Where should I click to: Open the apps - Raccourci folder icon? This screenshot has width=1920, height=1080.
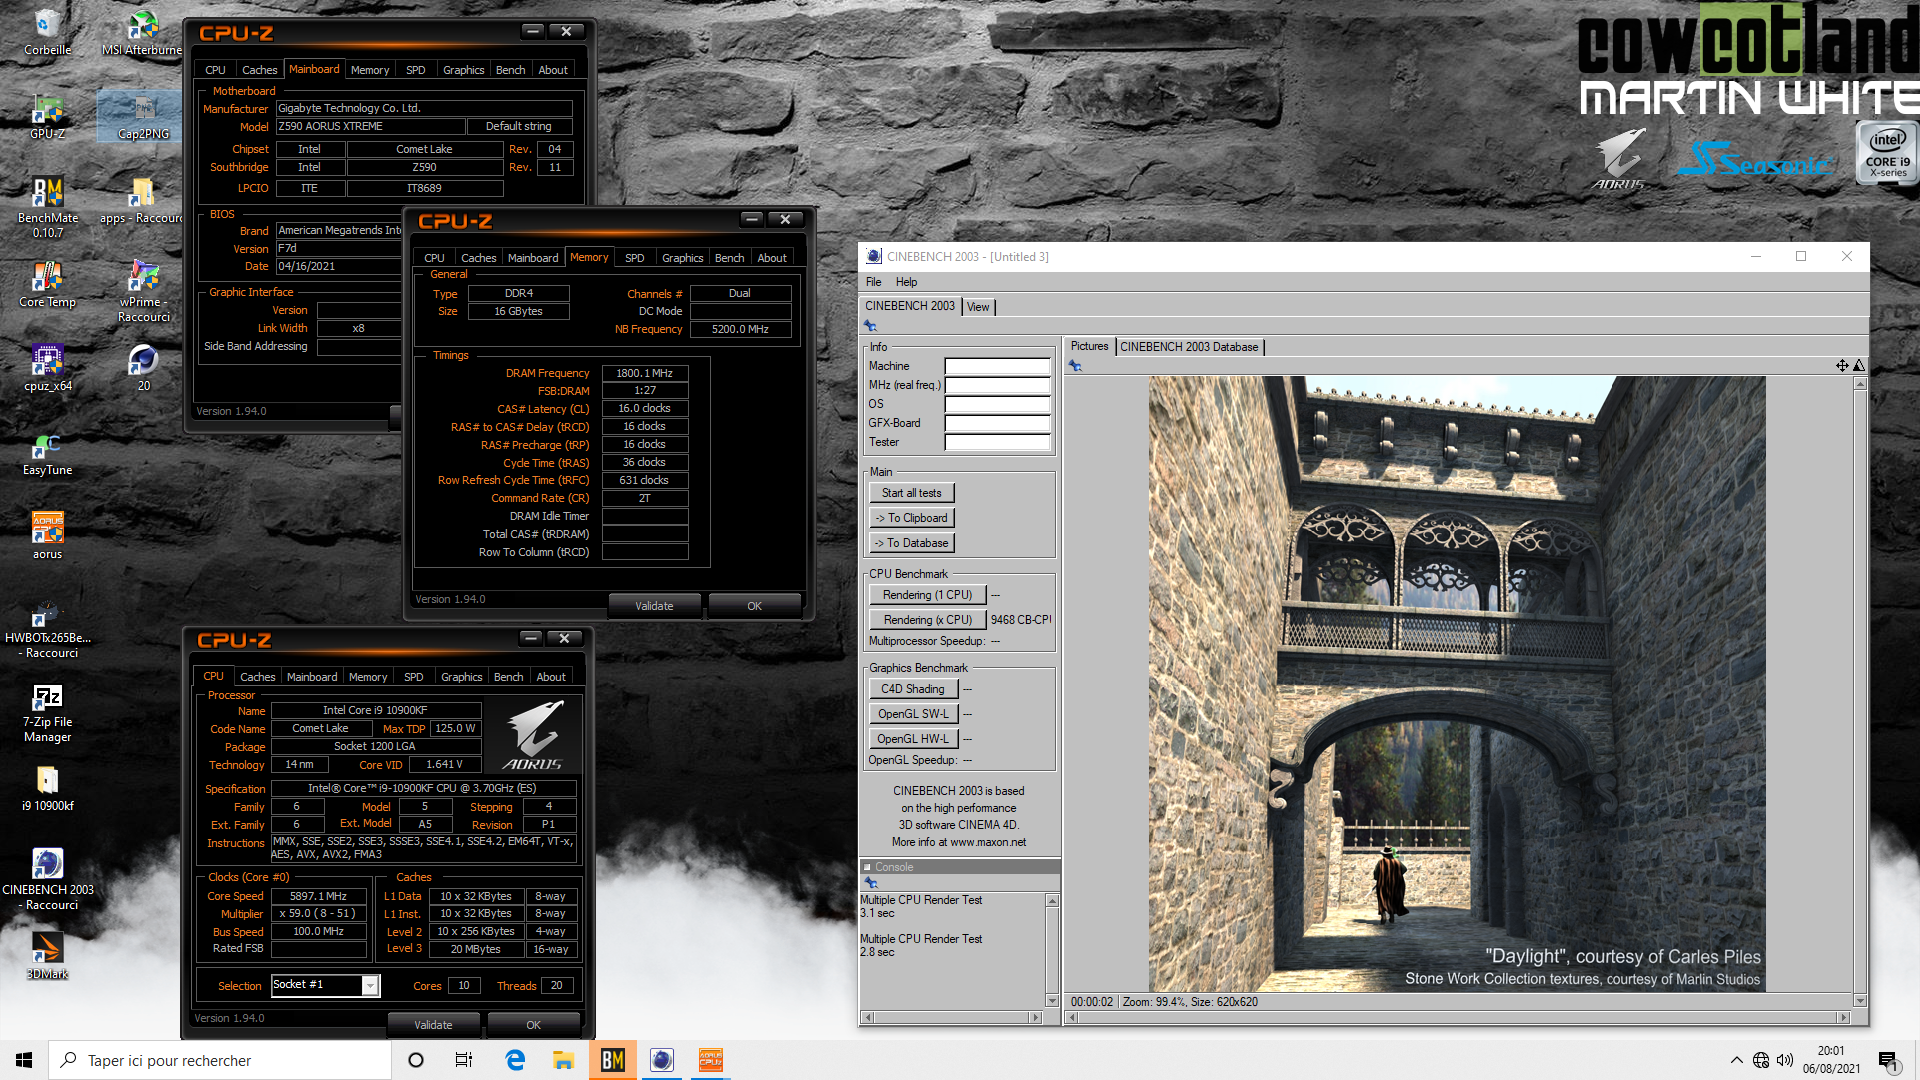tap(141, 200)
